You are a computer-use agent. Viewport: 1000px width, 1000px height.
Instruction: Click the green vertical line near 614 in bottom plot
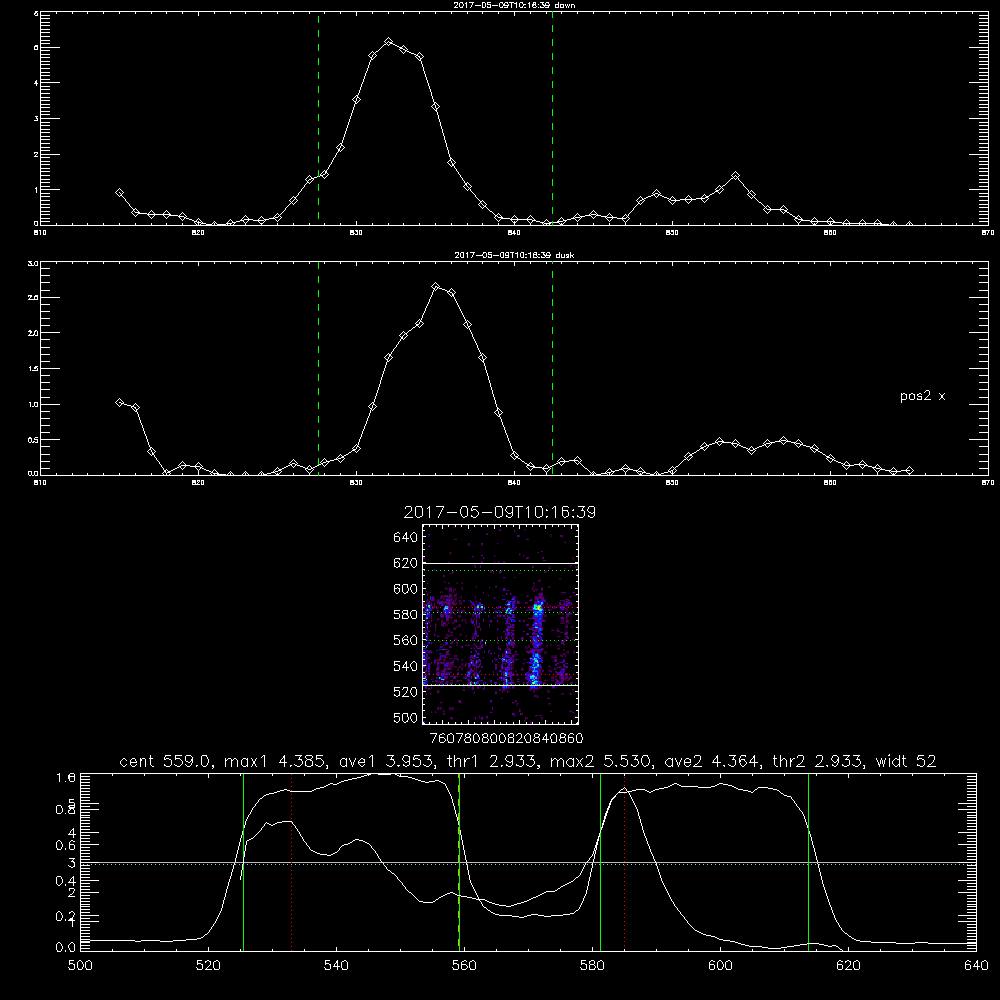808,862
